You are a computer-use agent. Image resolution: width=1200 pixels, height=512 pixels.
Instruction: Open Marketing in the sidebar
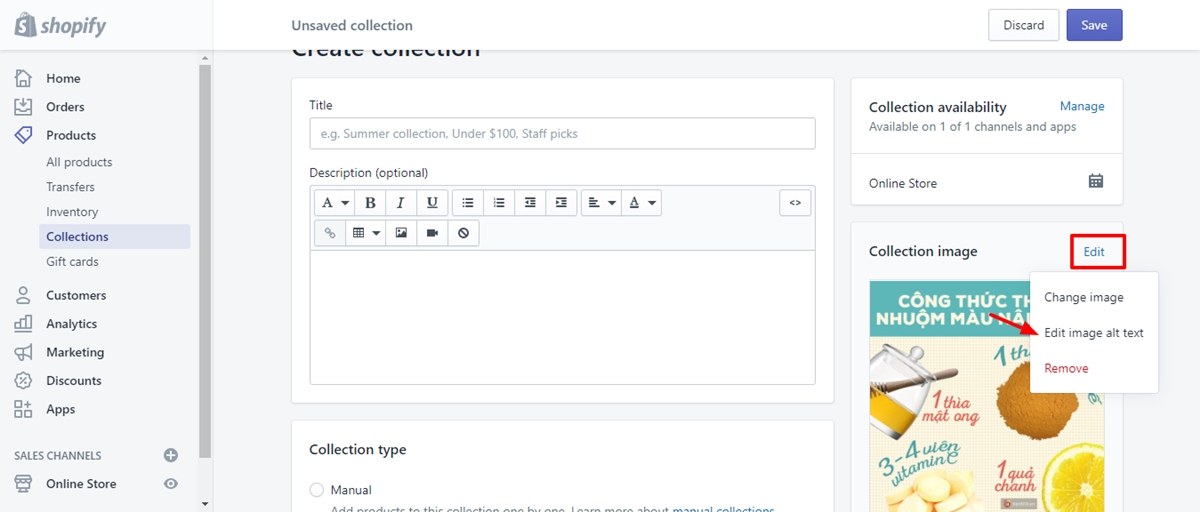point(75,352)
